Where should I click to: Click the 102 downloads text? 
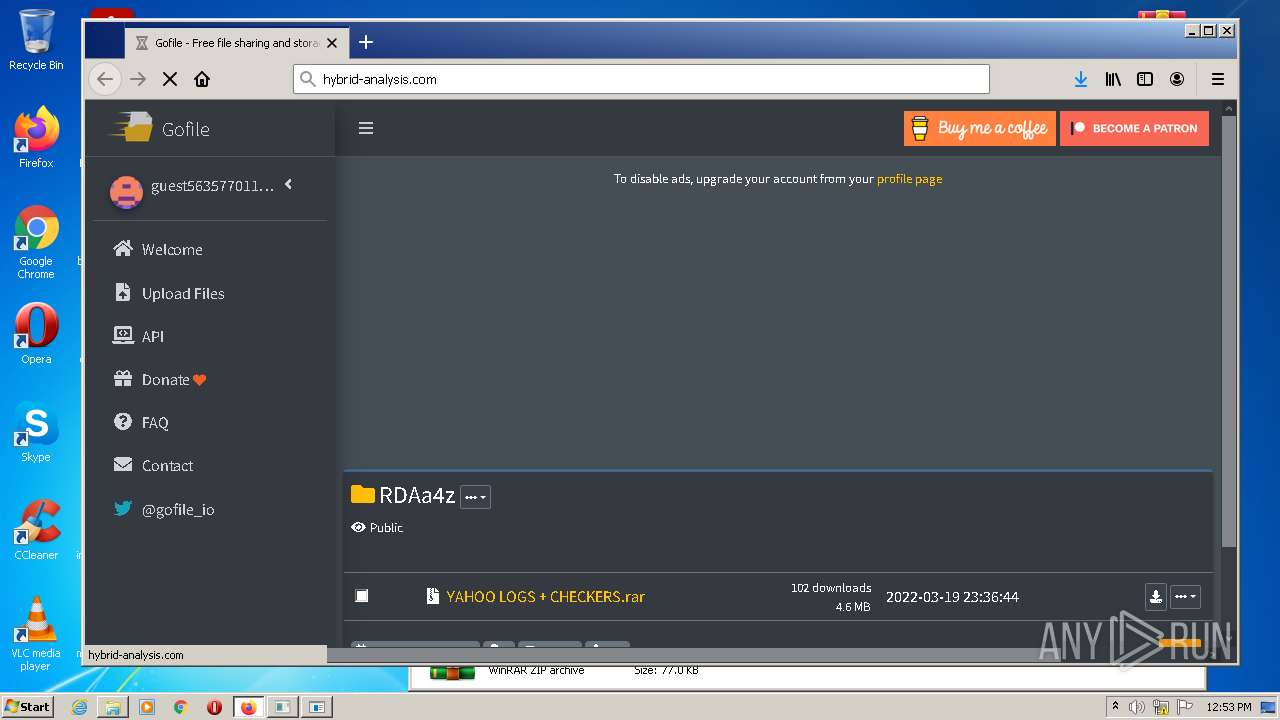click(x=831, y=588)
